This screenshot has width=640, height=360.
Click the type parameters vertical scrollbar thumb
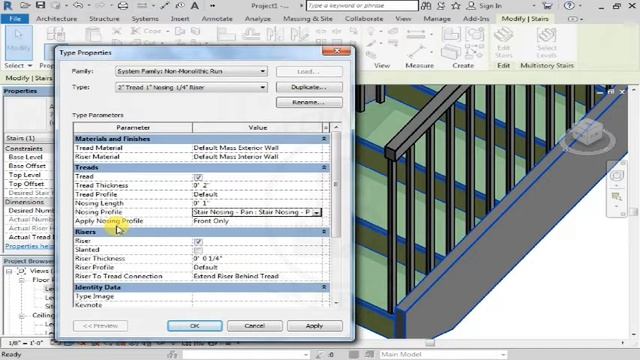(x=336, y=184)
